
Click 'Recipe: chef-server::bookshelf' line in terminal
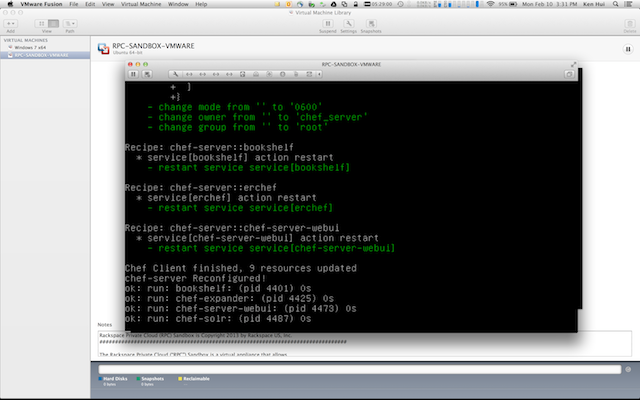(x=209, y=147)
